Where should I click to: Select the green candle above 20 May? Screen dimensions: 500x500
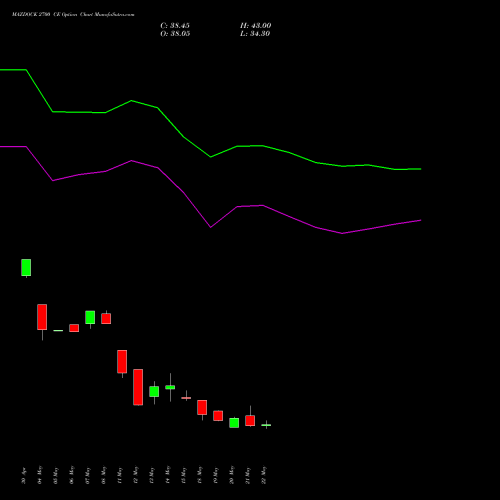(234, 423)
